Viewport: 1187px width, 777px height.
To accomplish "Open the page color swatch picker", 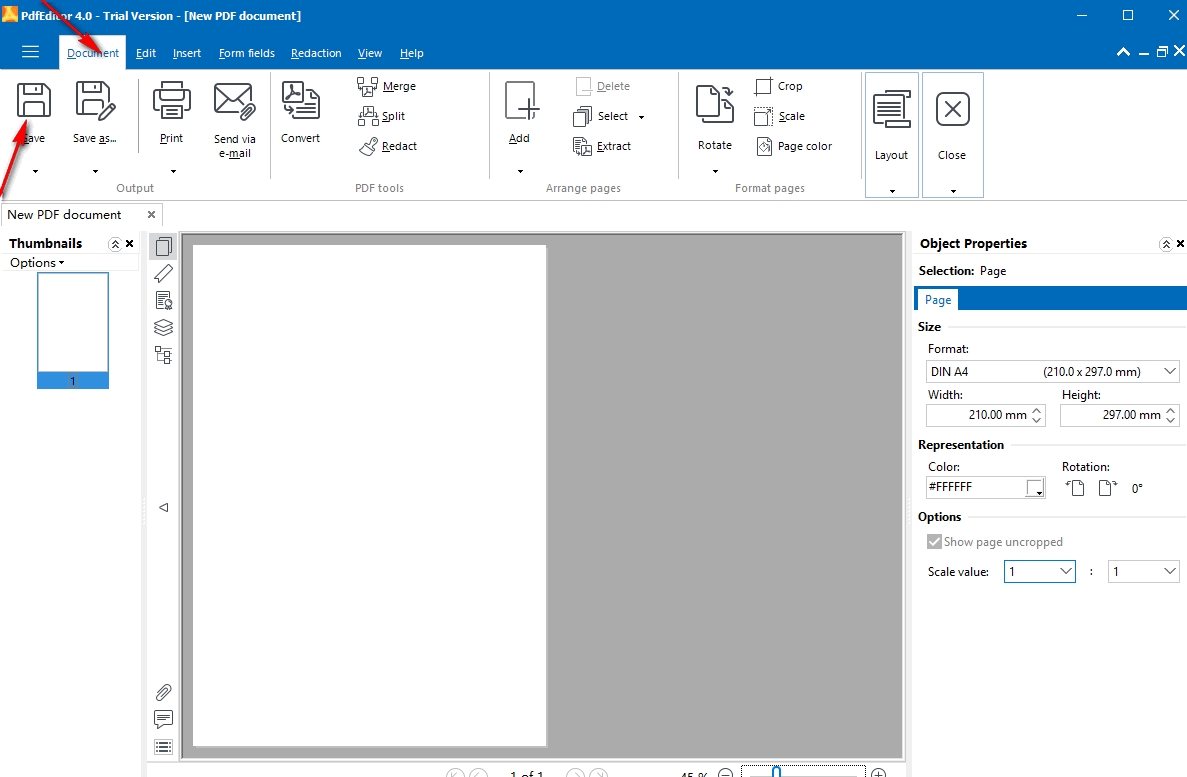I will (x=1036, y=488).
